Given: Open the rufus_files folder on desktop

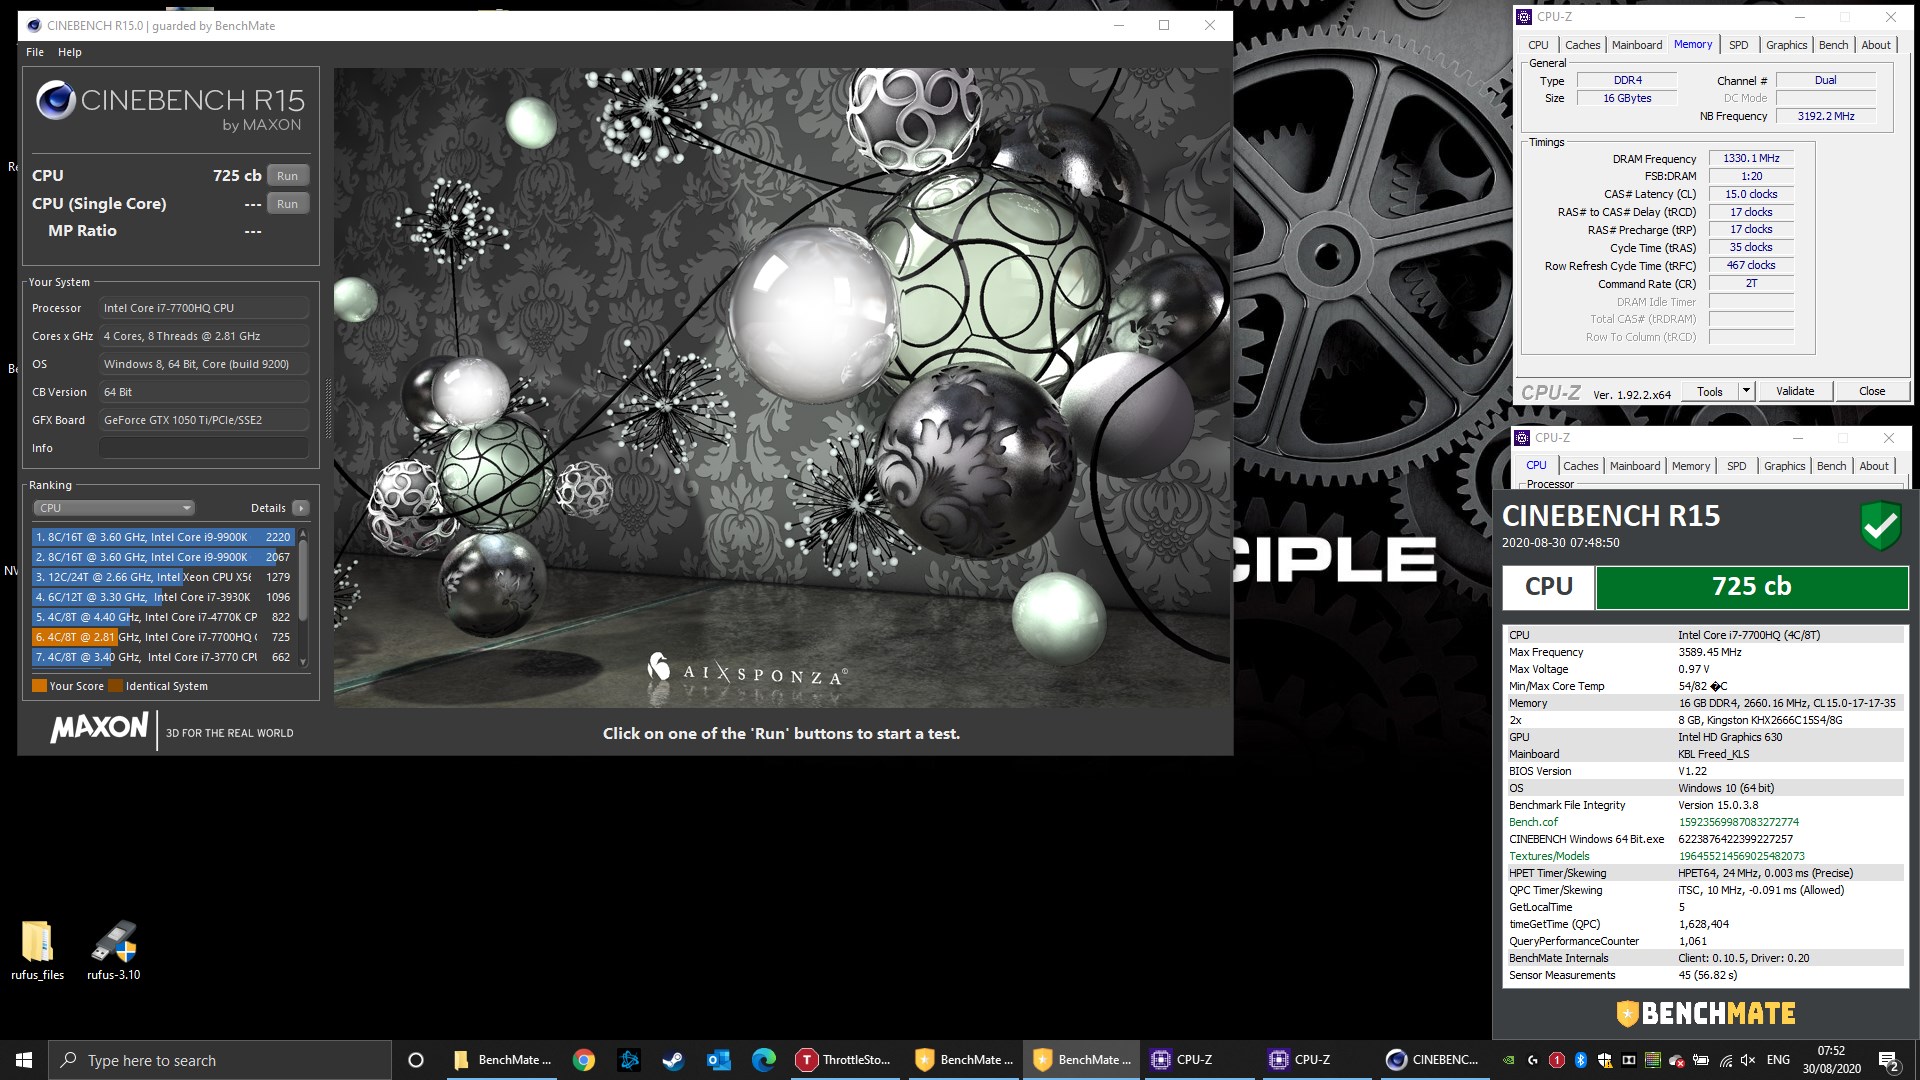Looking at the screenshot, I should (37, 950).
